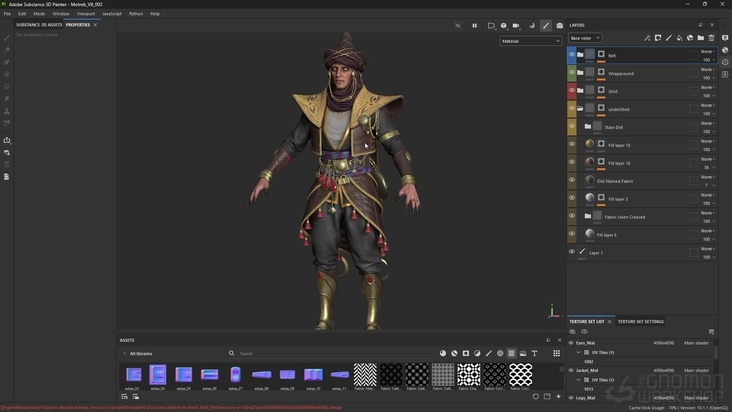Image resolution: width=732 pixels, height=412 pixels.
Task: Create a new folder in Layers
Action: [x=701, y=38]
